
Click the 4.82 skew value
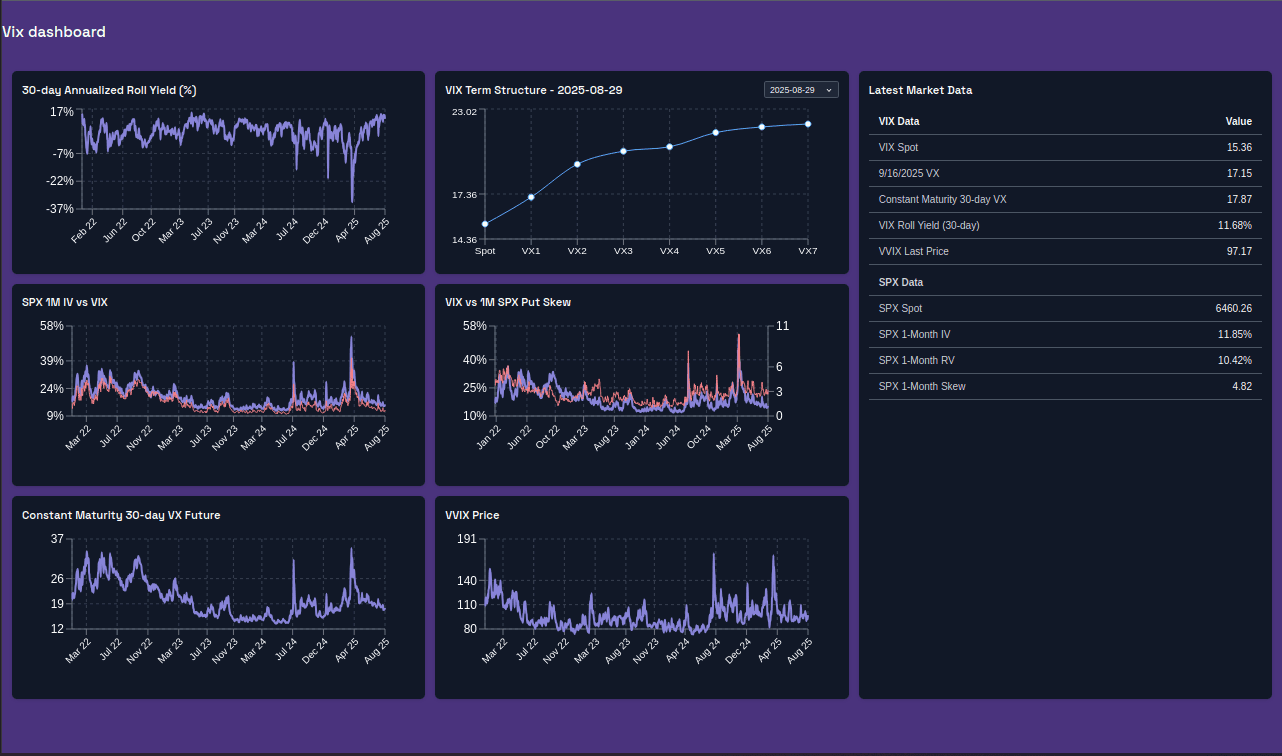[1242, 386]
